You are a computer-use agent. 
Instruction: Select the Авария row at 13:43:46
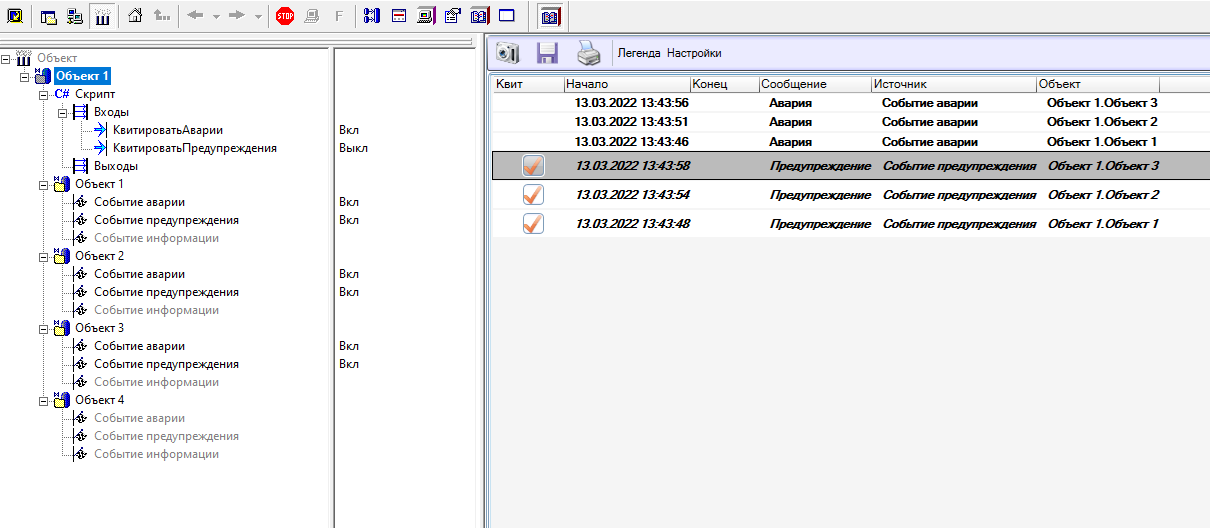(851, 142)
